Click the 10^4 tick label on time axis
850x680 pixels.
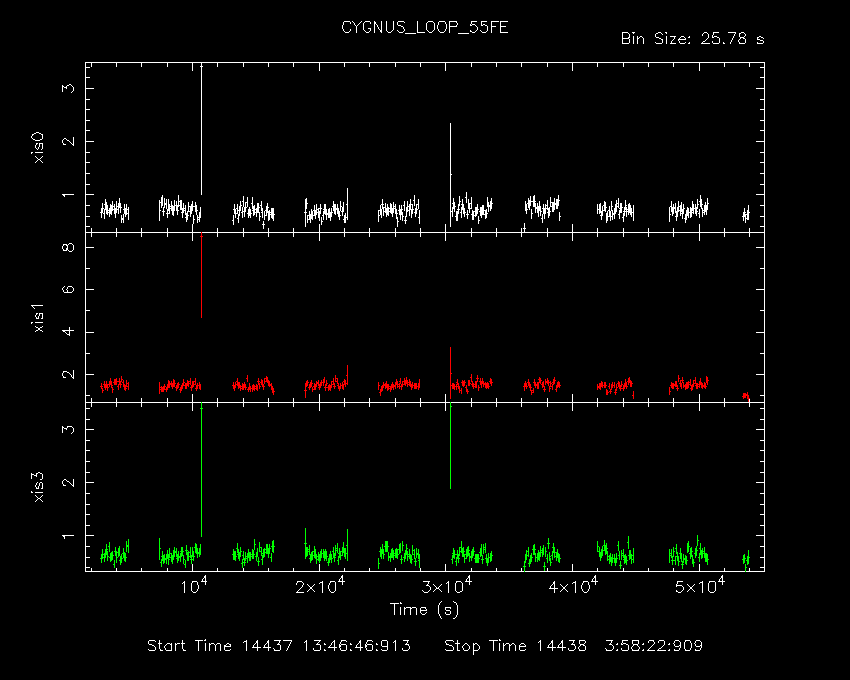pos(194,586)
